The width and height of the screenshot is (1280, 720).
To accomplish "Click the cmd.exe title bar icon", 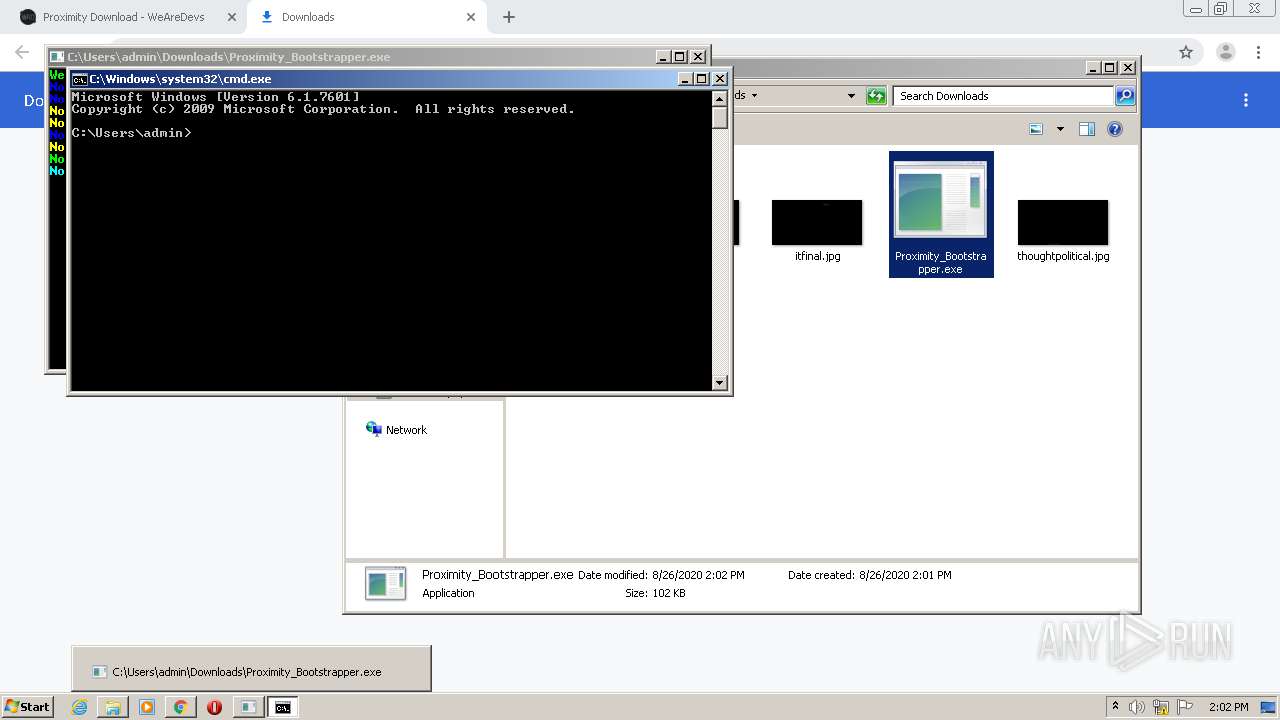I will click(80, 79).
